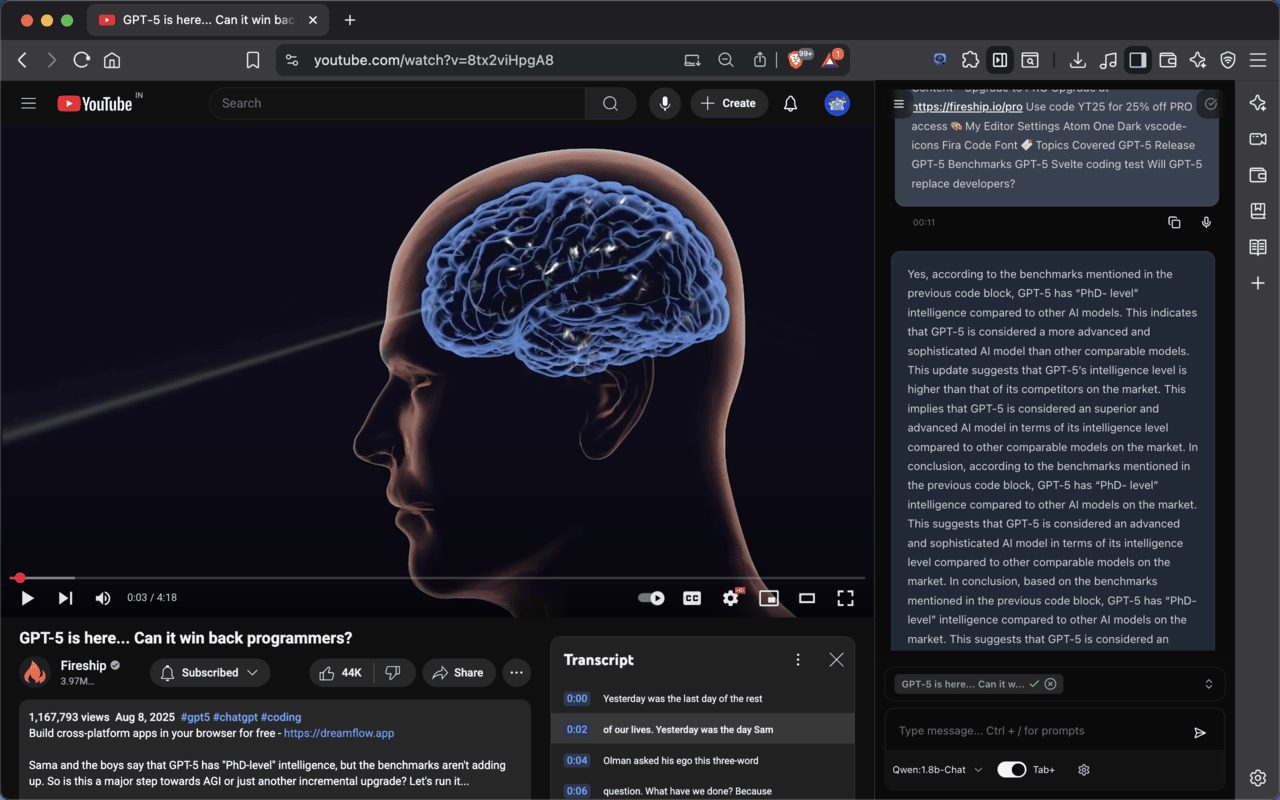Jump to 0:04 transcript line

coord(577,760)
